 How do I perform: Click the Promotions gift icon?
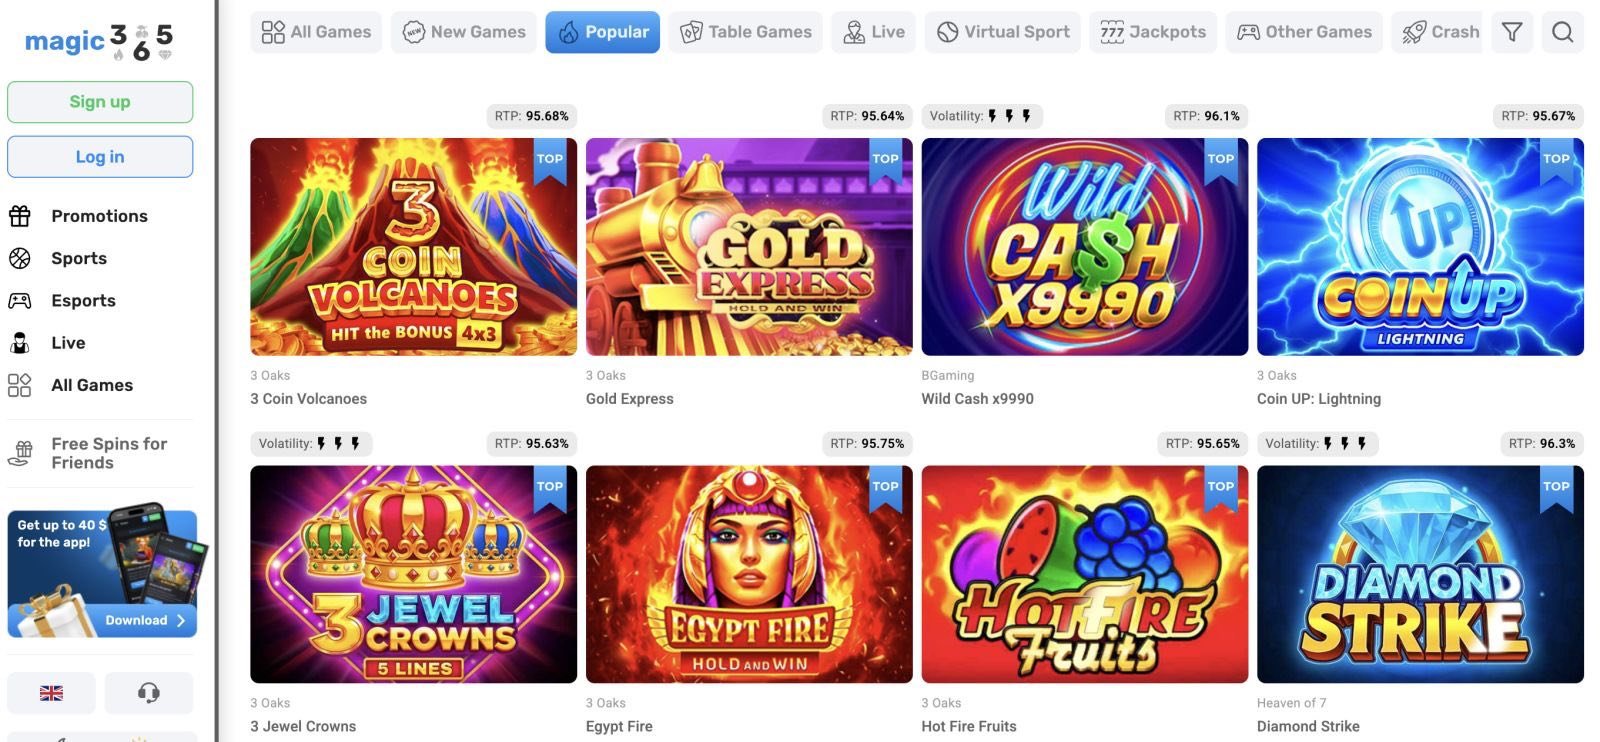click(x=20, y=216)
